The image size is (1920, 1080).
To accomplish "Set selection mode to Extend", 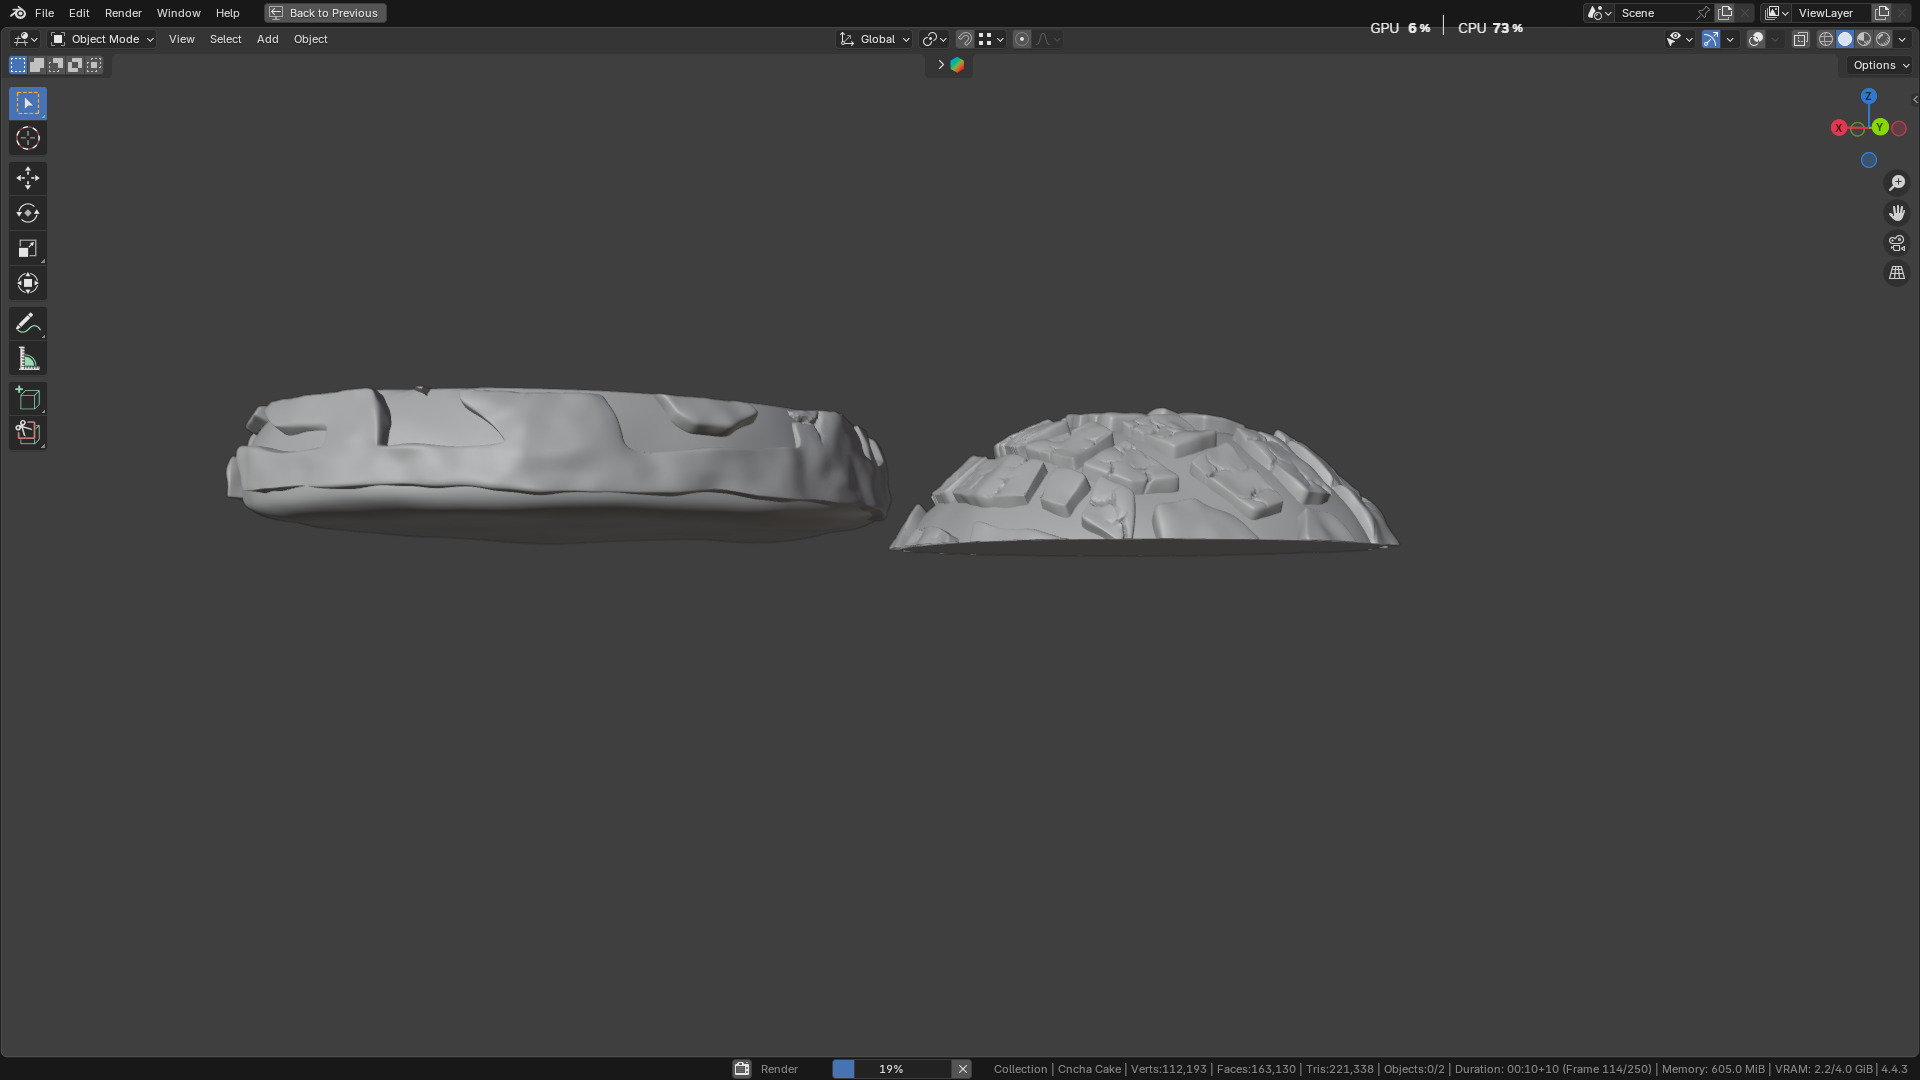I will pos(37,65).
